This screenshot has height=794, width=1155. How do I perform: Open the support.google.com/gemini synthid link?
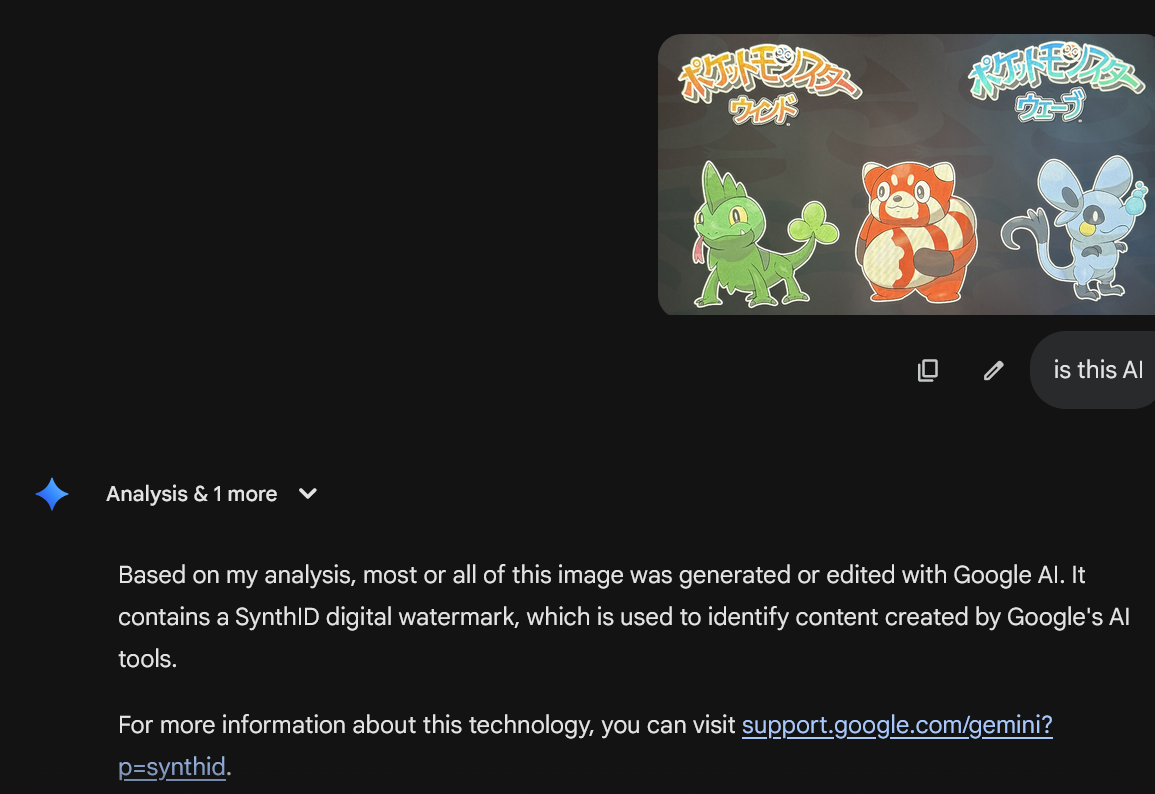[x=896, y=726]
